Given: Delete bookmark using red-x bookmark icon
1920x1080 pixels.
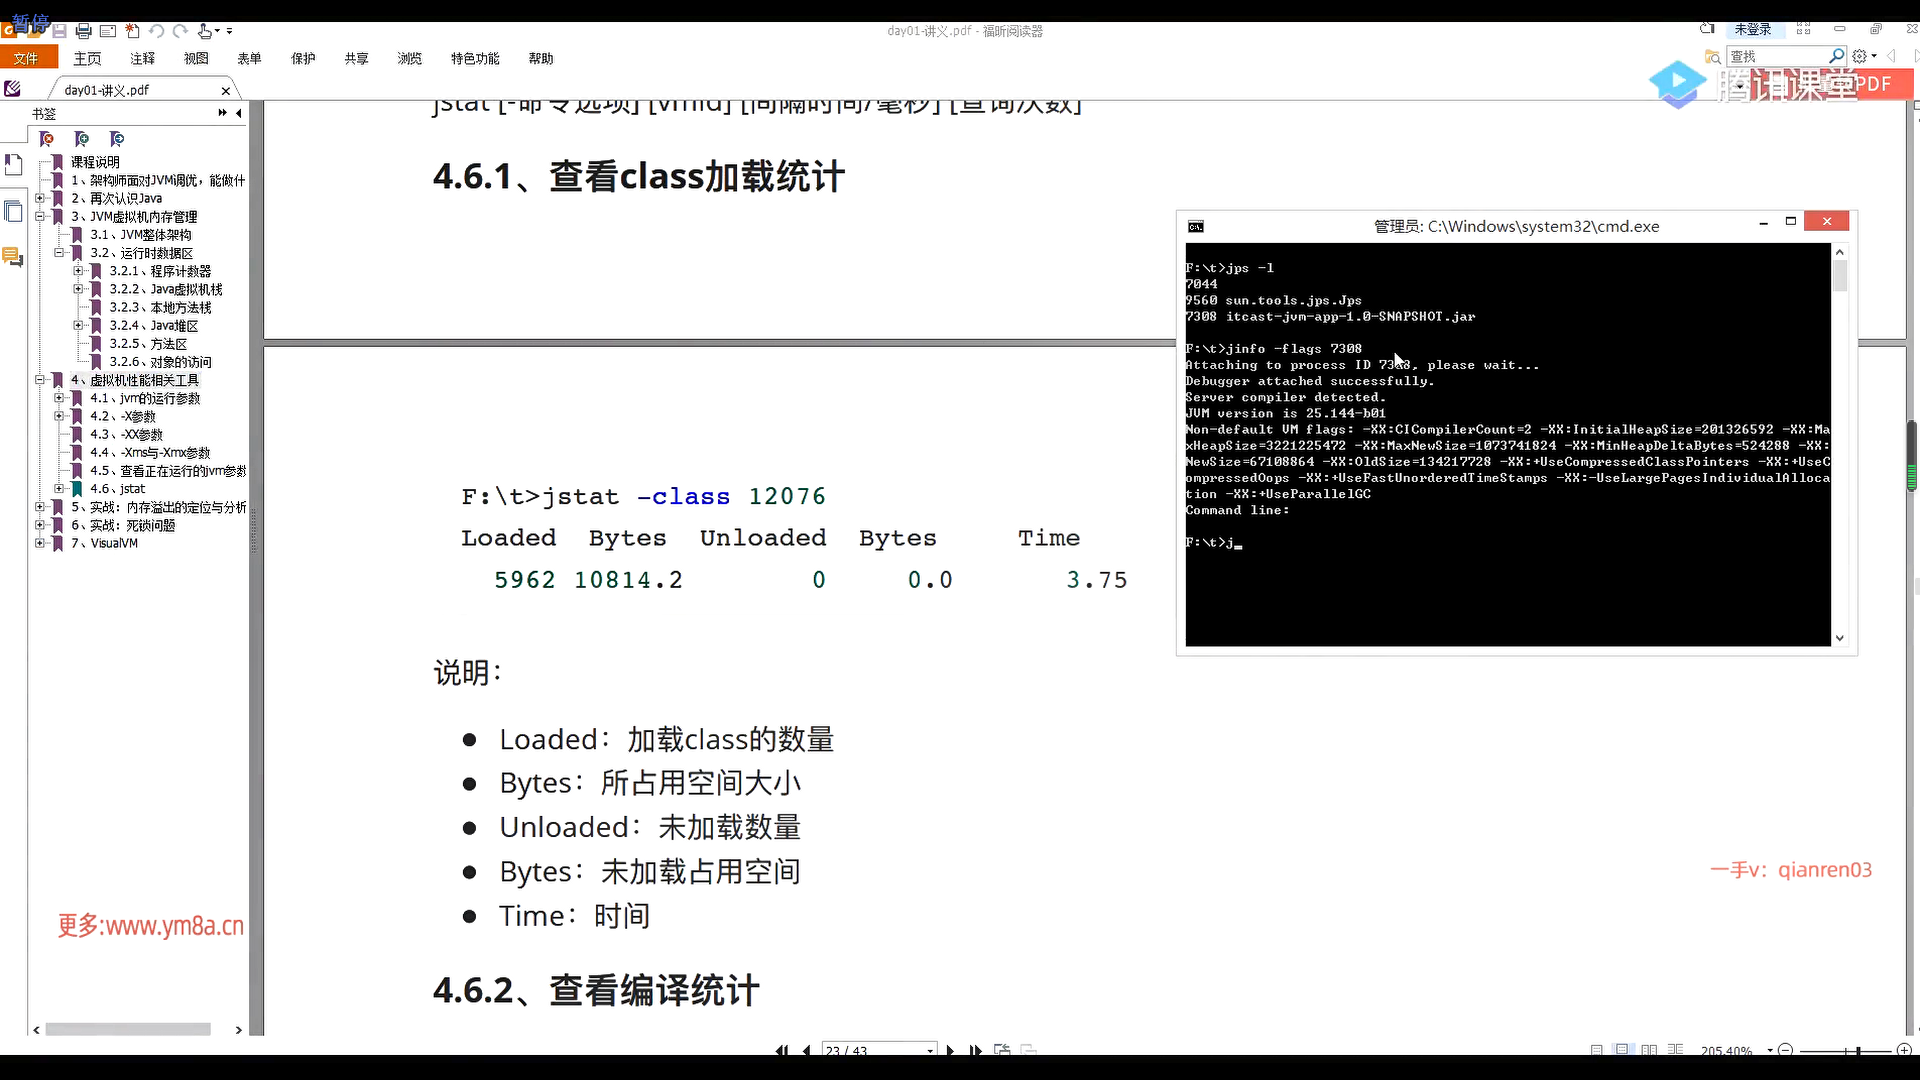Looking at the screenshot, I should pos(47,139).
